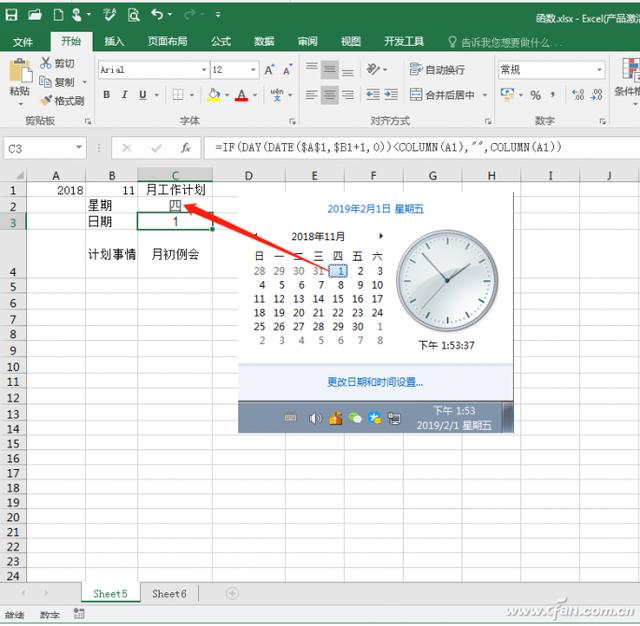Click the decrease decimal icon
640x626 pixels.
click(597, 95)
